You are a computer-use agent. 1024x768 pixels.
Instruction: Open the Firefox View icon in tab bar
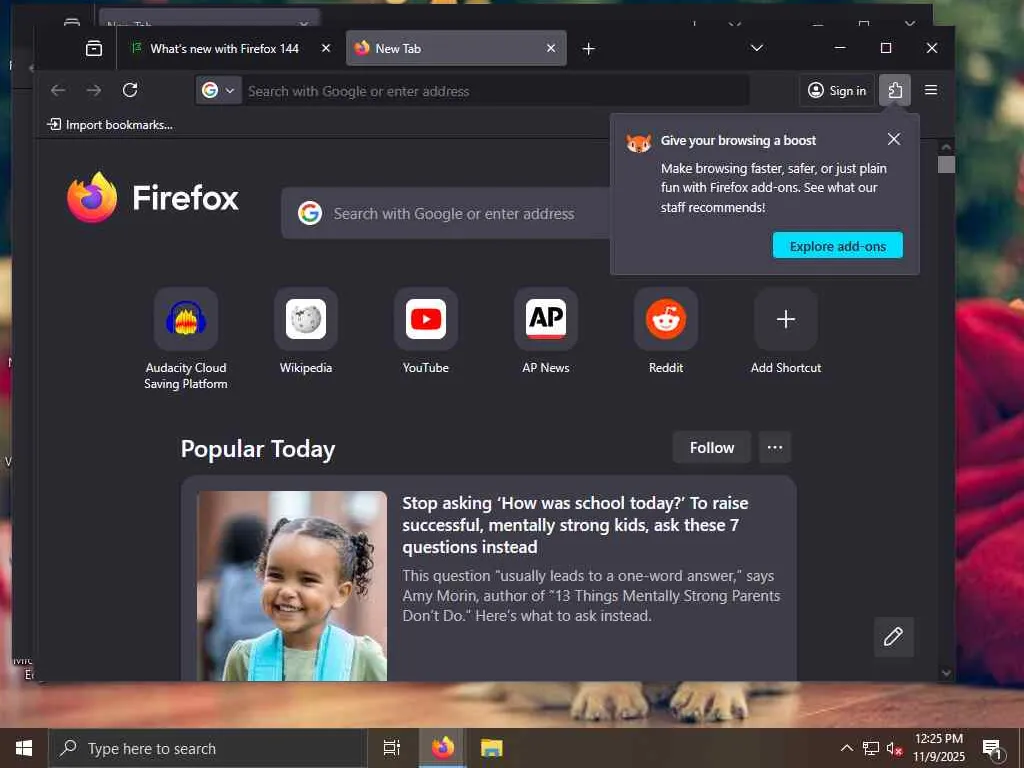point(94,48)
